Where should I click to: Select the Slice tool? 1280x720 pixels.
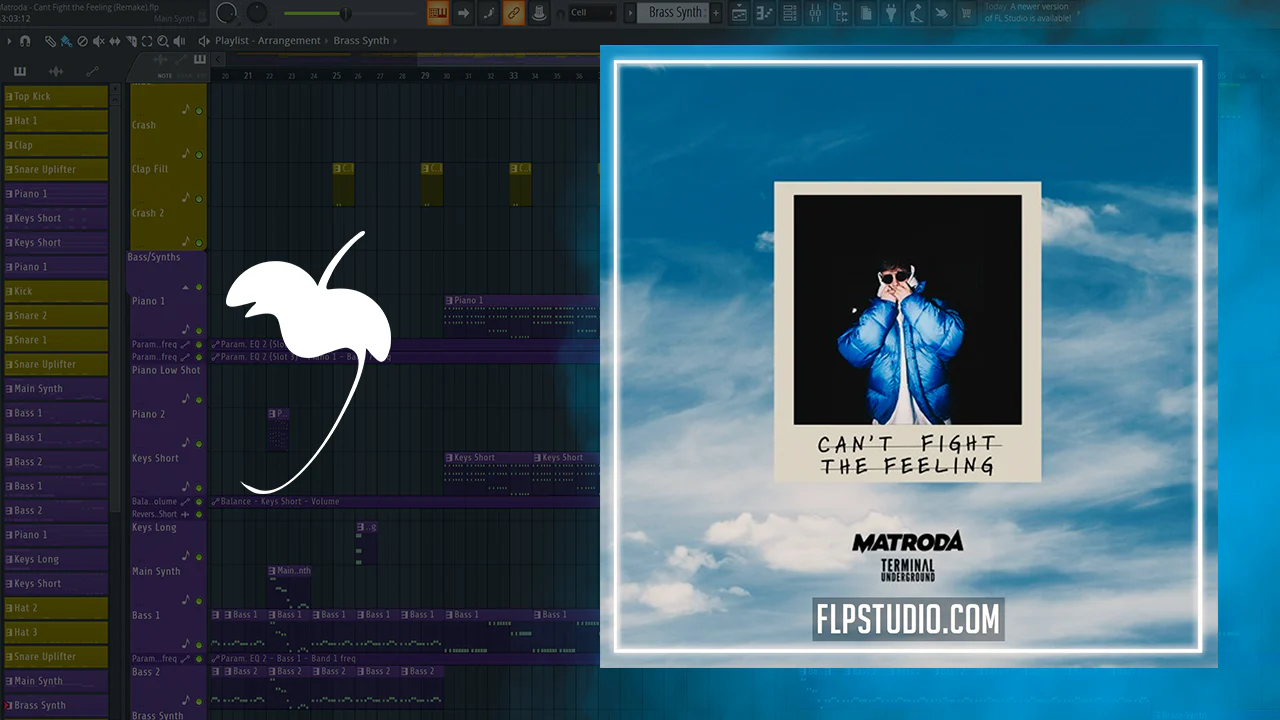130,41
